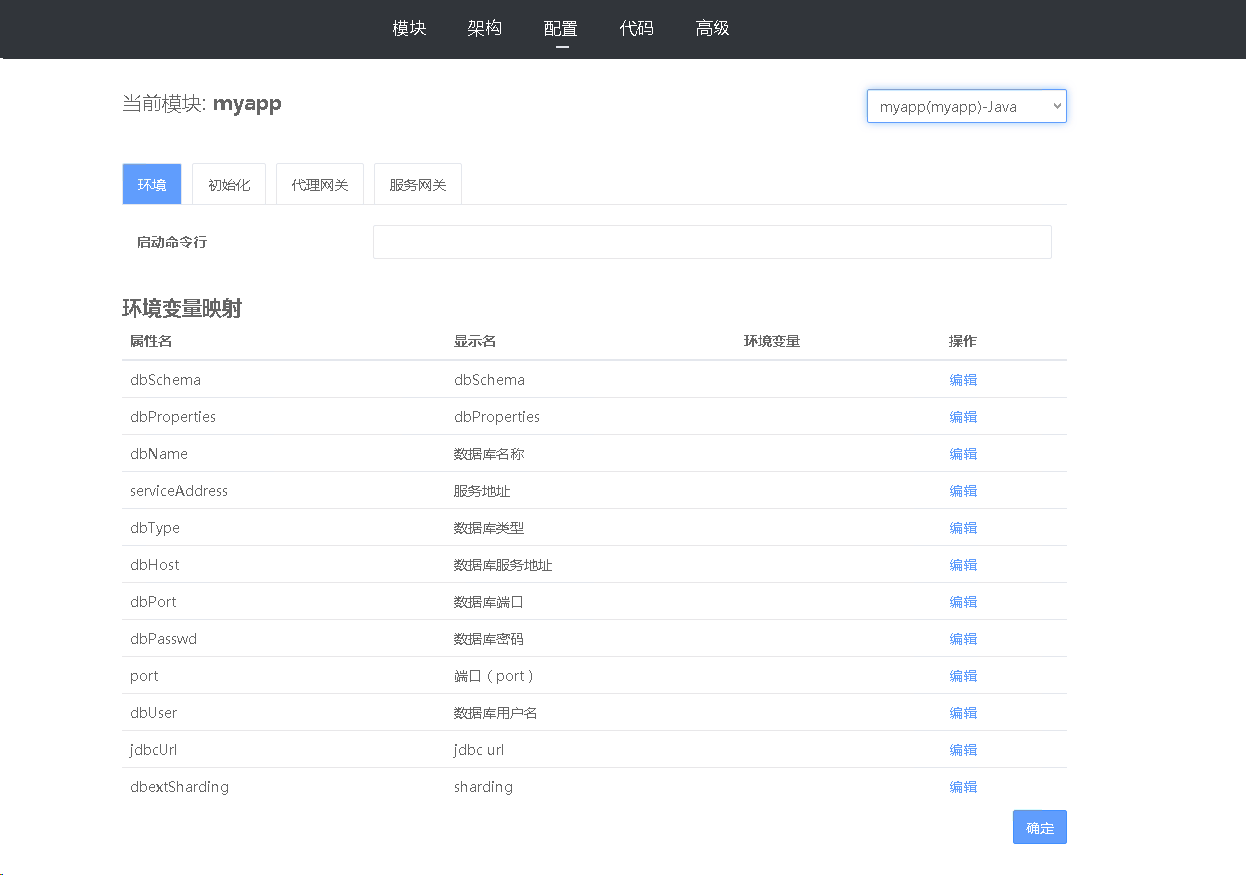Select the 环境 tab

coord(152,185)
